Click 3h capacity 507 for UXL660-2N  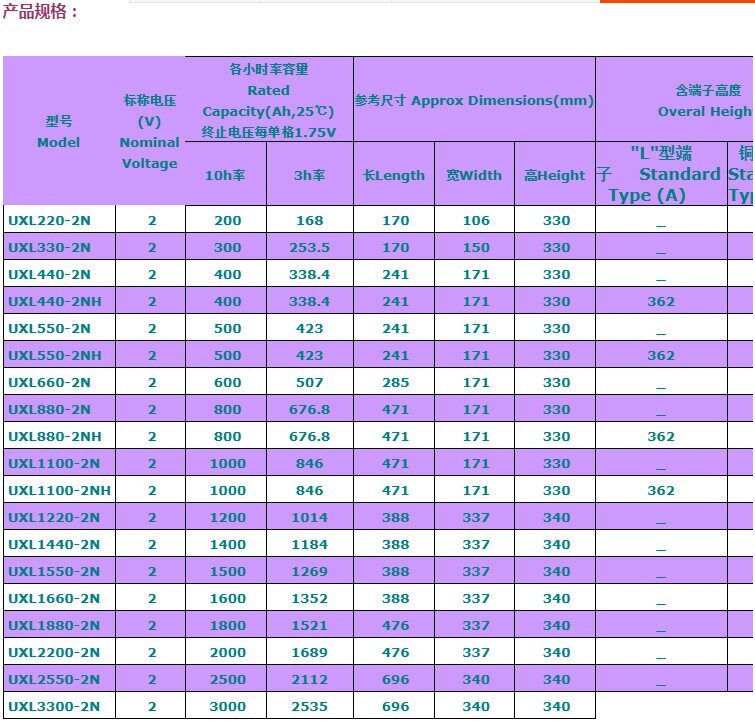(310, 382)
